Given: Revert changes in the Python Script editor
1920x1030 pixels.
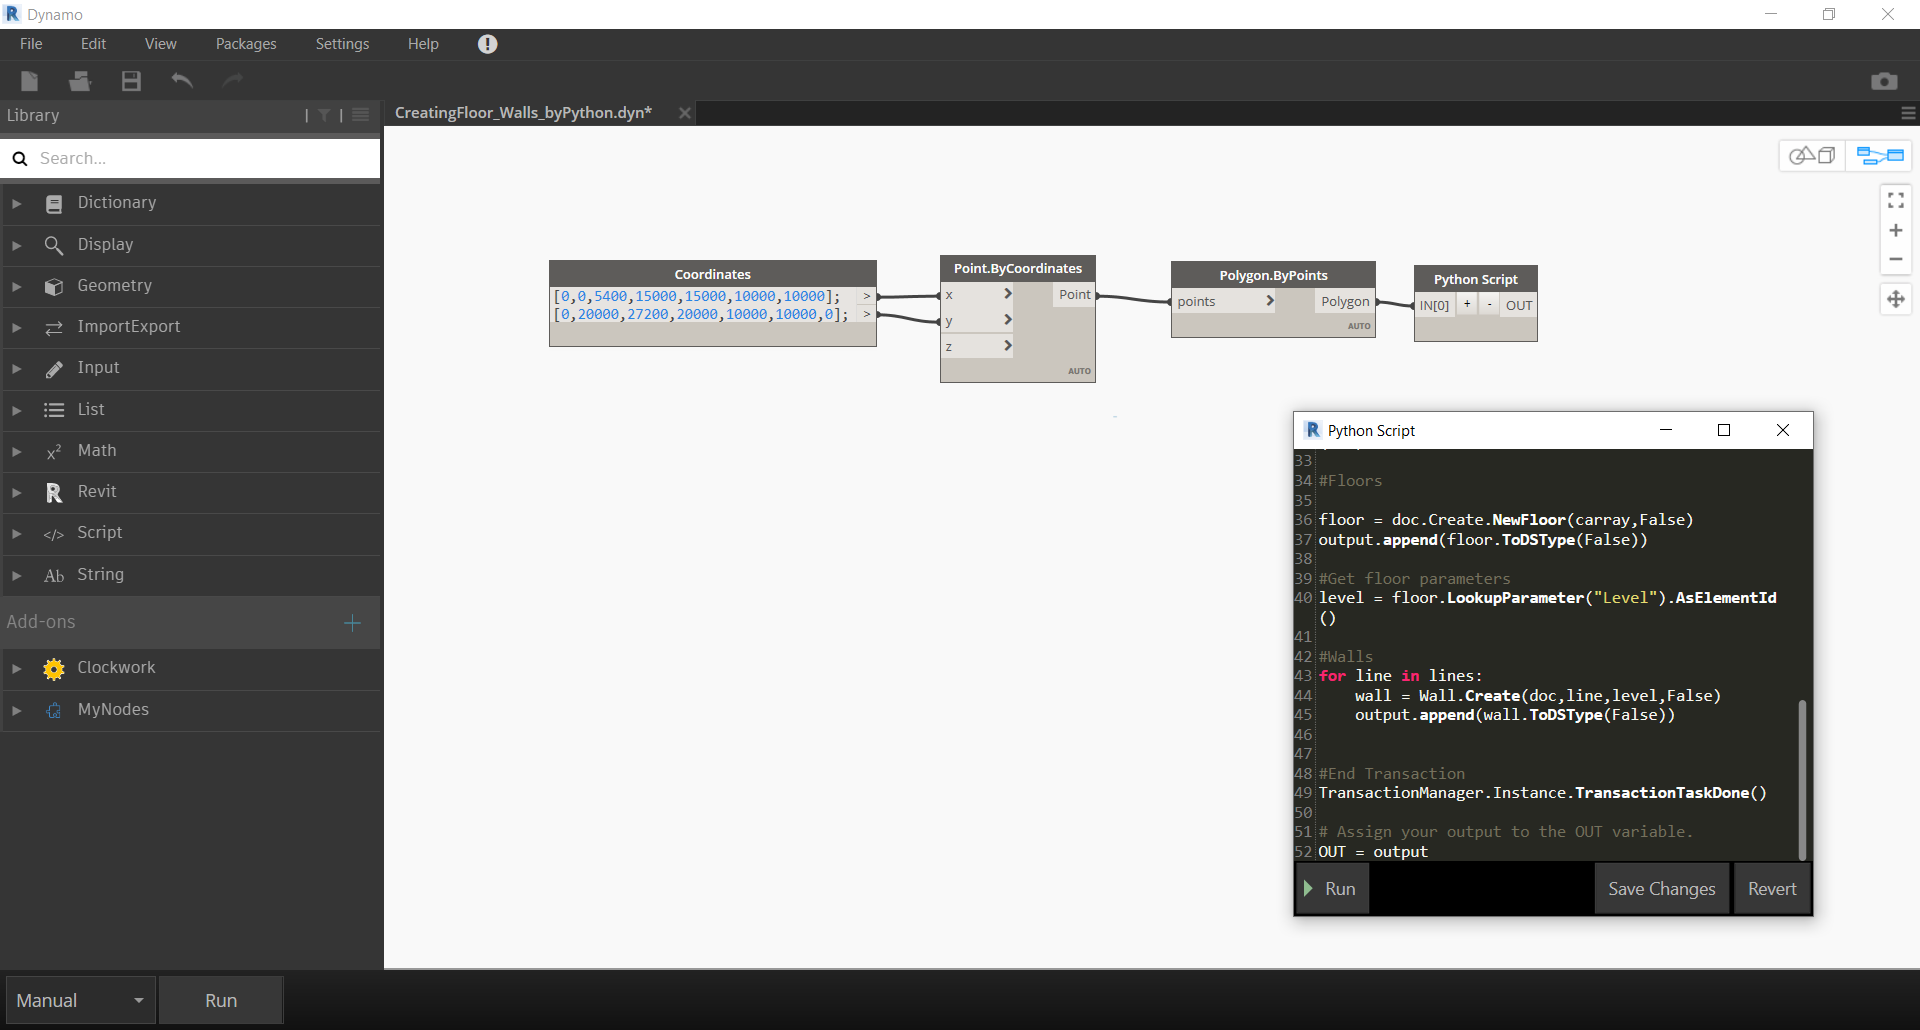Looking at the screenshot, I should [x=1772, y=889].
